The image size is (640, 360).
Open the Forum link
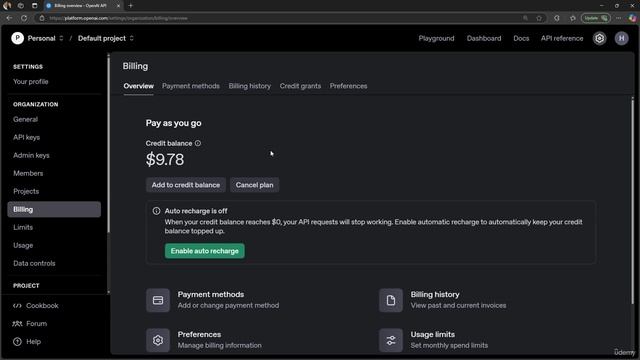36,324
